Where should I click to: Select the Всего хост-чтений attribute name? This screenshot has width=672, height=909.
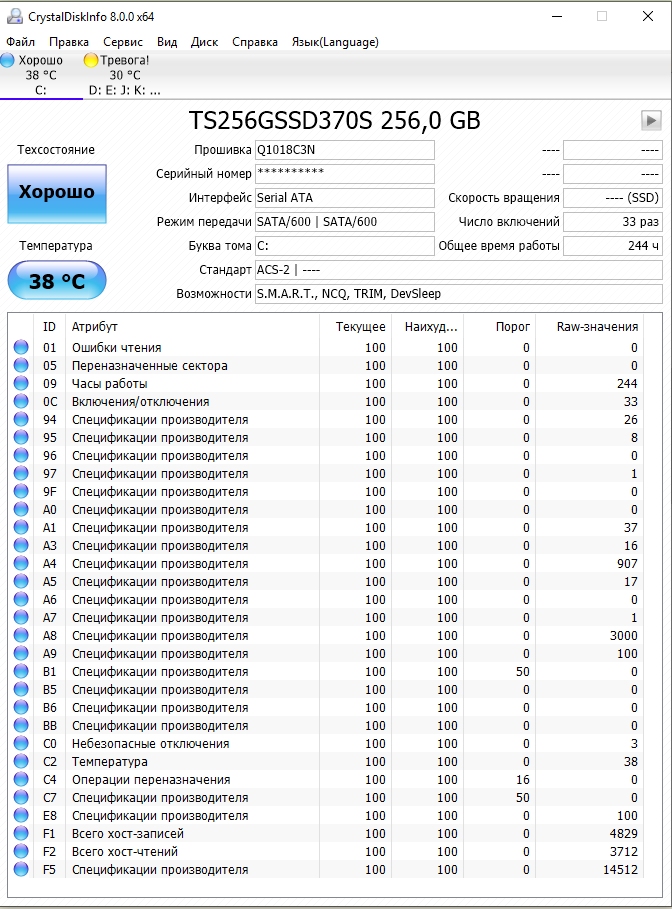[125, 852]
